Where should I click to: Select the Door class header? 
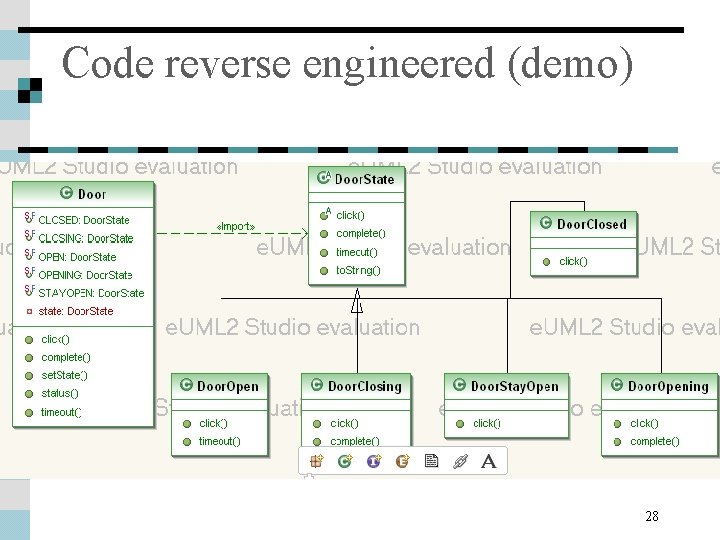click(x=83, y=194)
